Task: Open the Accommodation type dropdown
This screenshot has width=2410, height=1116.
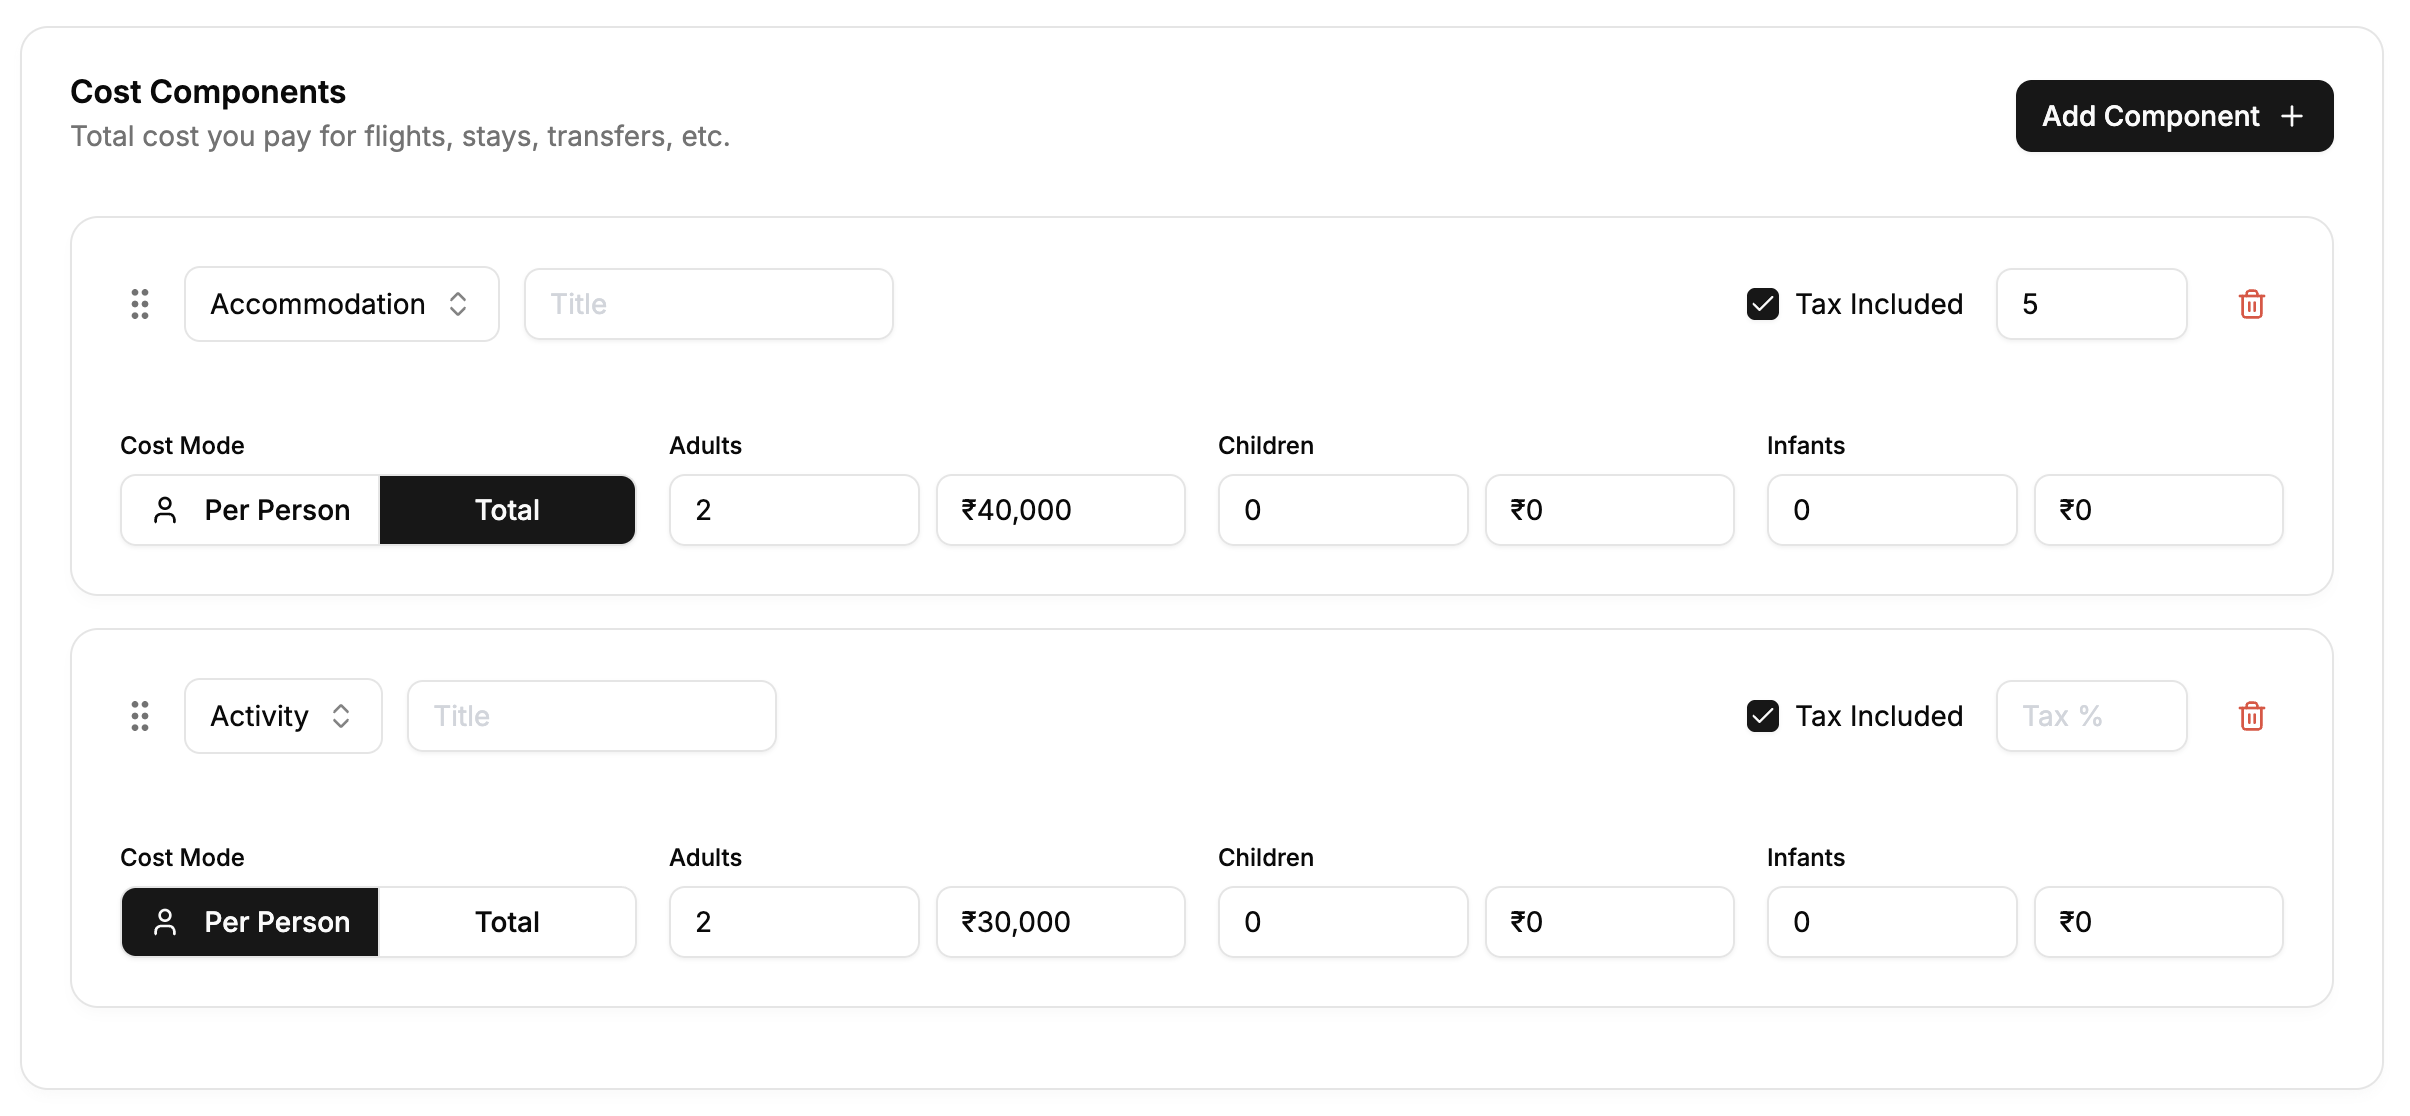Action: (341, 304)
